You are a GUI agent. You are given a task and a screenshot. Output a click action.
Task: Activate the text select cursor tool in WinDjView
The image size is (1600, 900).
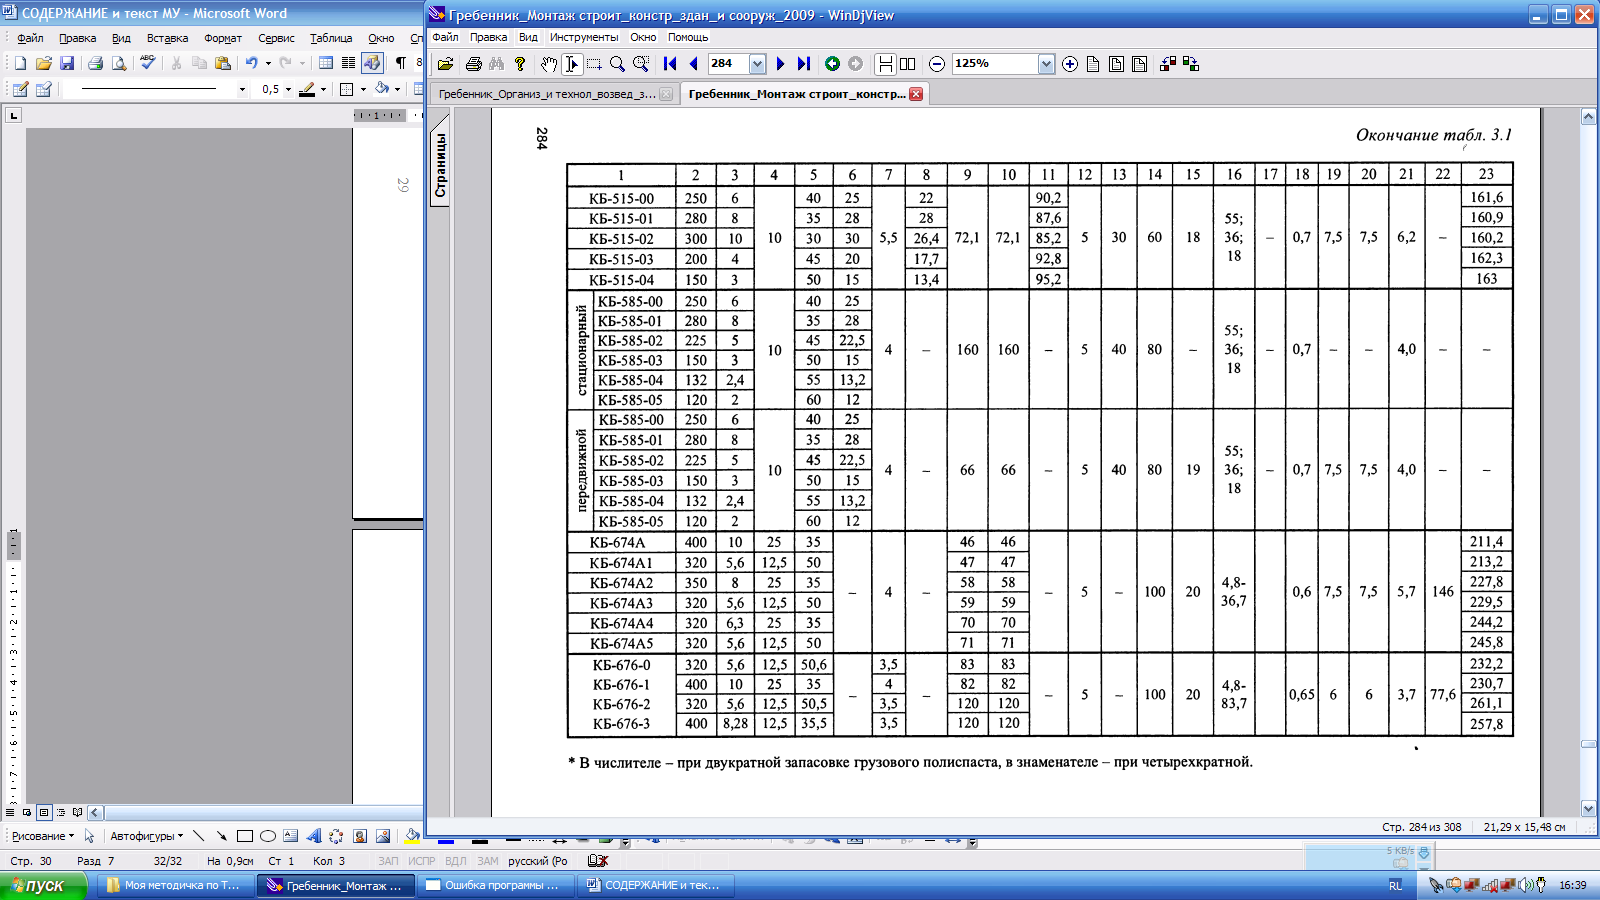[x=571, y=64]
